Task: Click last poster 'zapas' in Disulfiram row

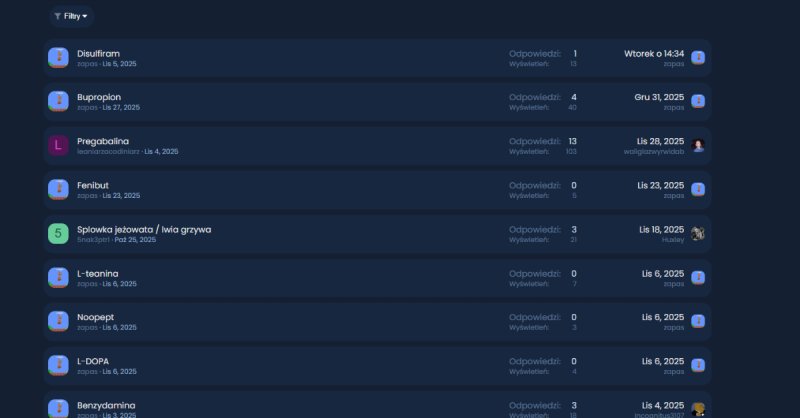Action: click(674, 64)
